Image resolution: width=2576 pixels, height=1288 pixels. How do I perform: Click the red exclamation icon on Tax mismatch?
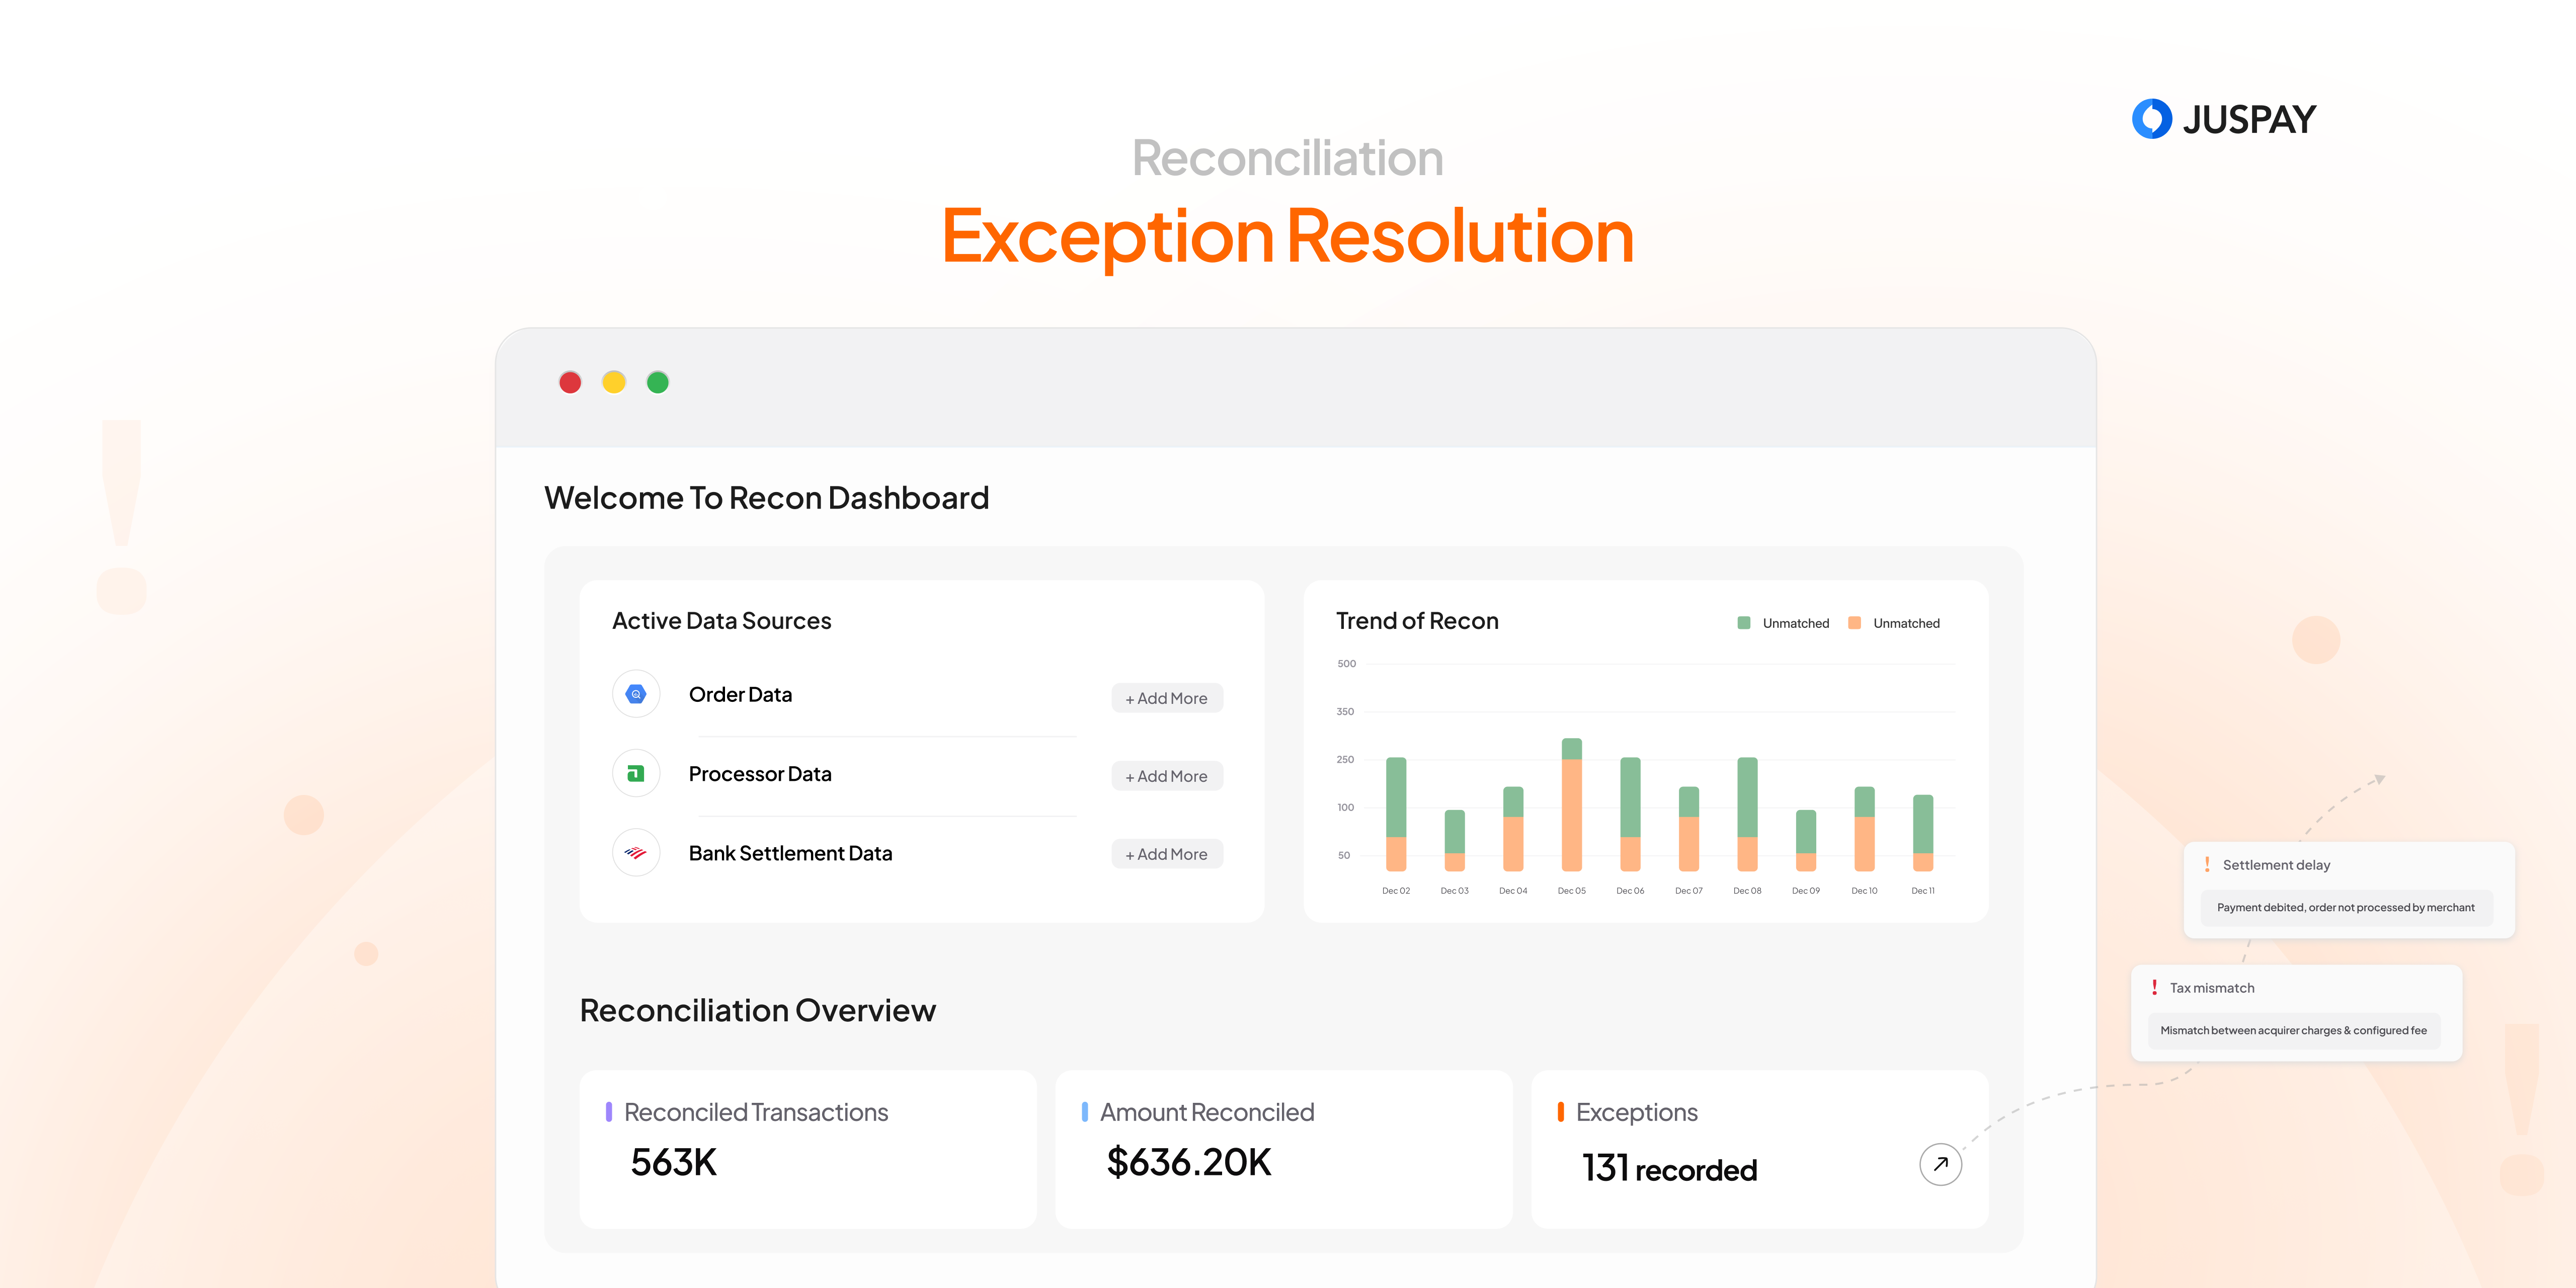pyautogui.click(x=2154, y=987)
